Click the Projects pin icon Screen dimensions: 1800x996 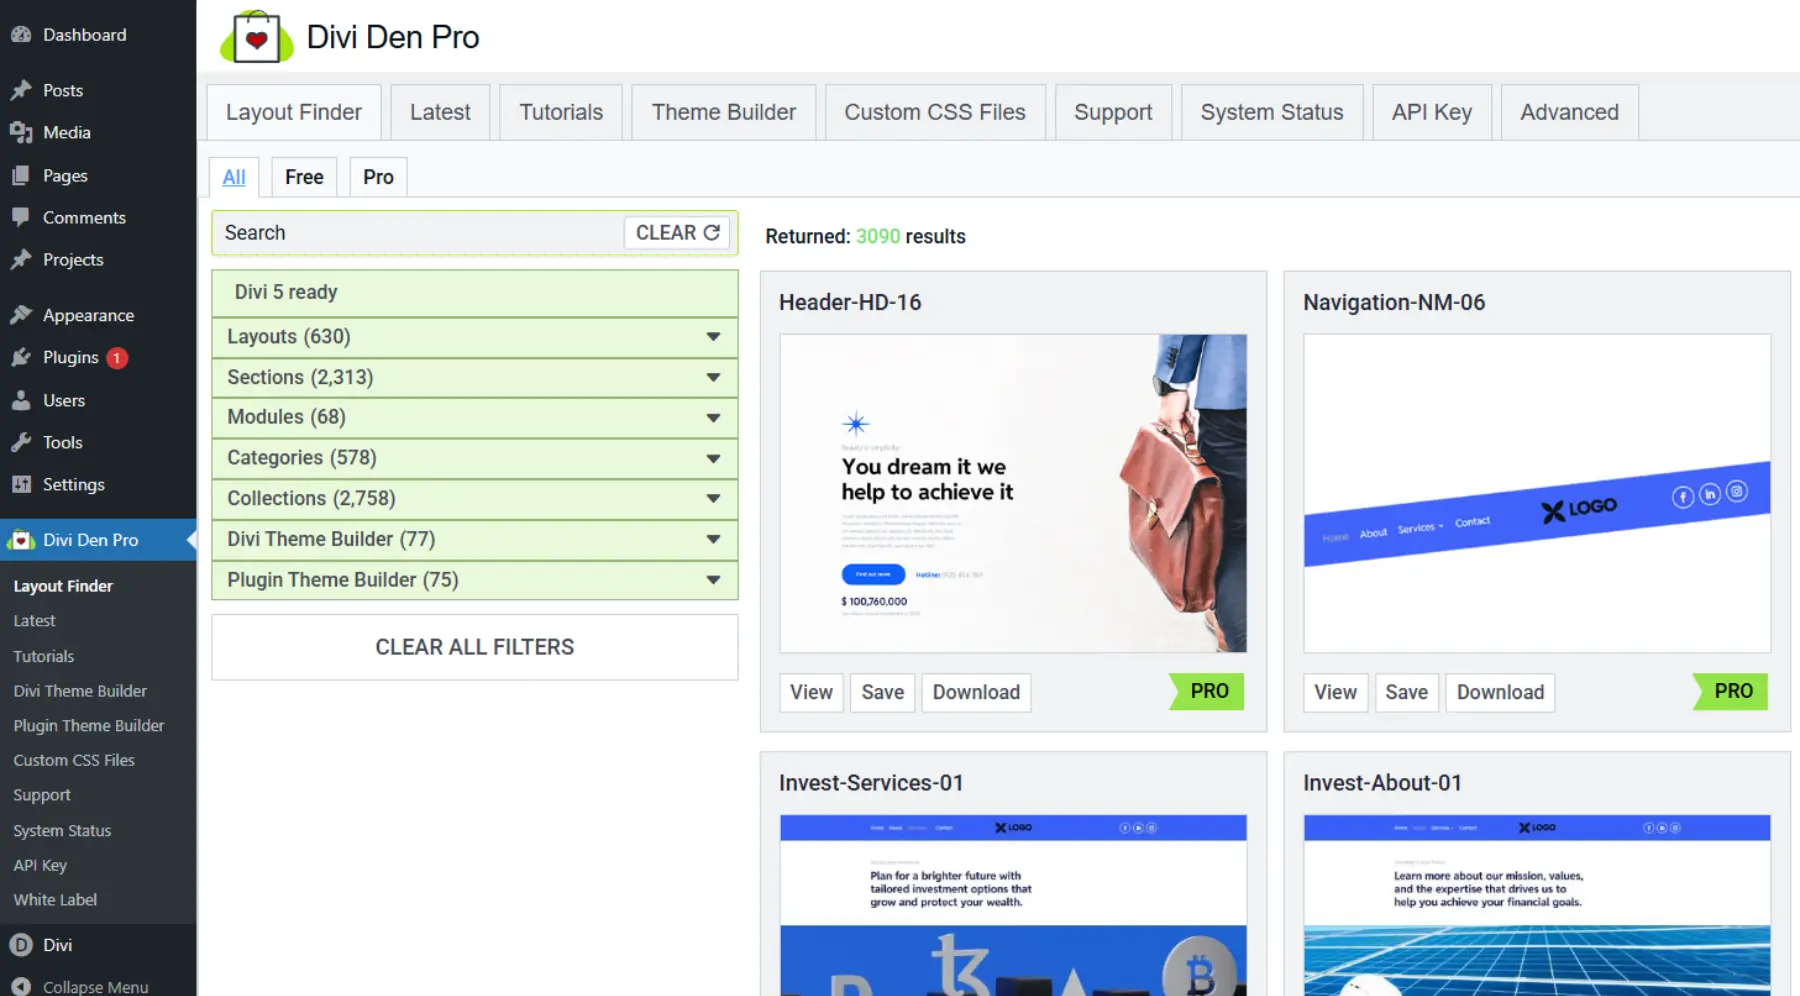click(21, 259)
